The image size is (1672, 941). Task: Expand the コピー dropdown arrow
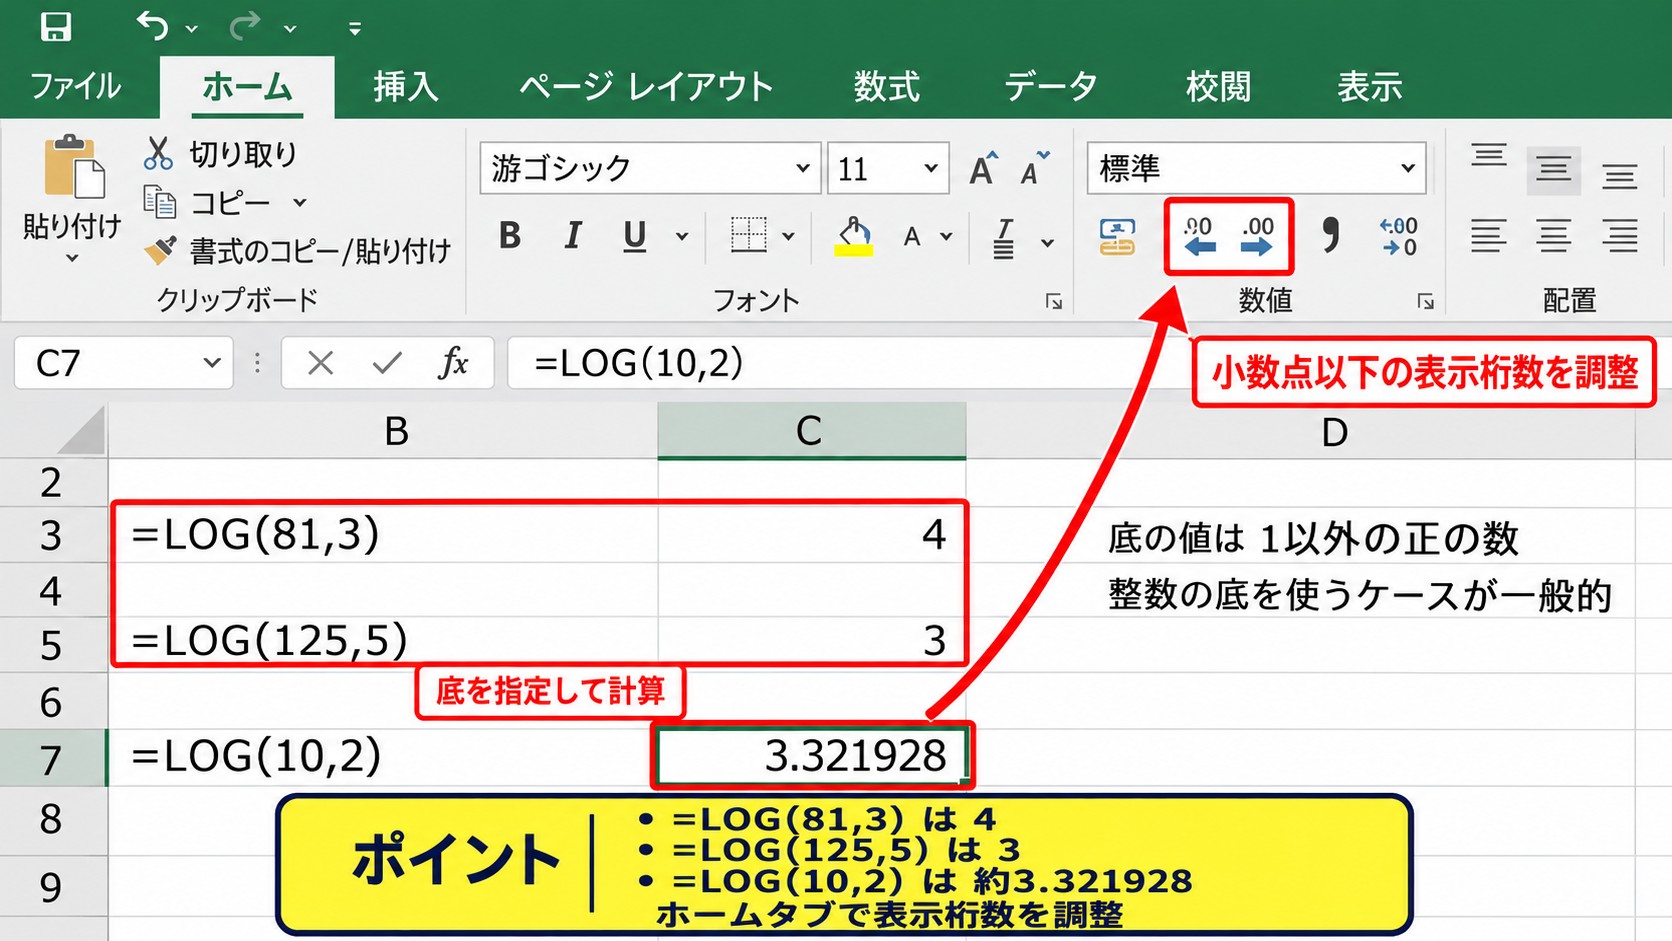(x=300, y=203)
